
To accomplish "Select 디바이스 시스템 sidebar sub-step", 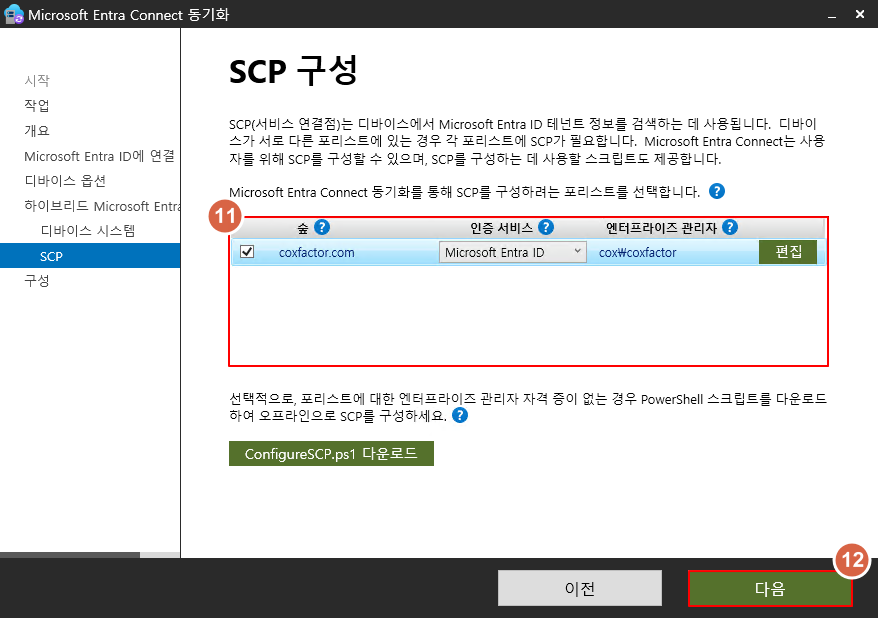I will click(x=88, y=231).
